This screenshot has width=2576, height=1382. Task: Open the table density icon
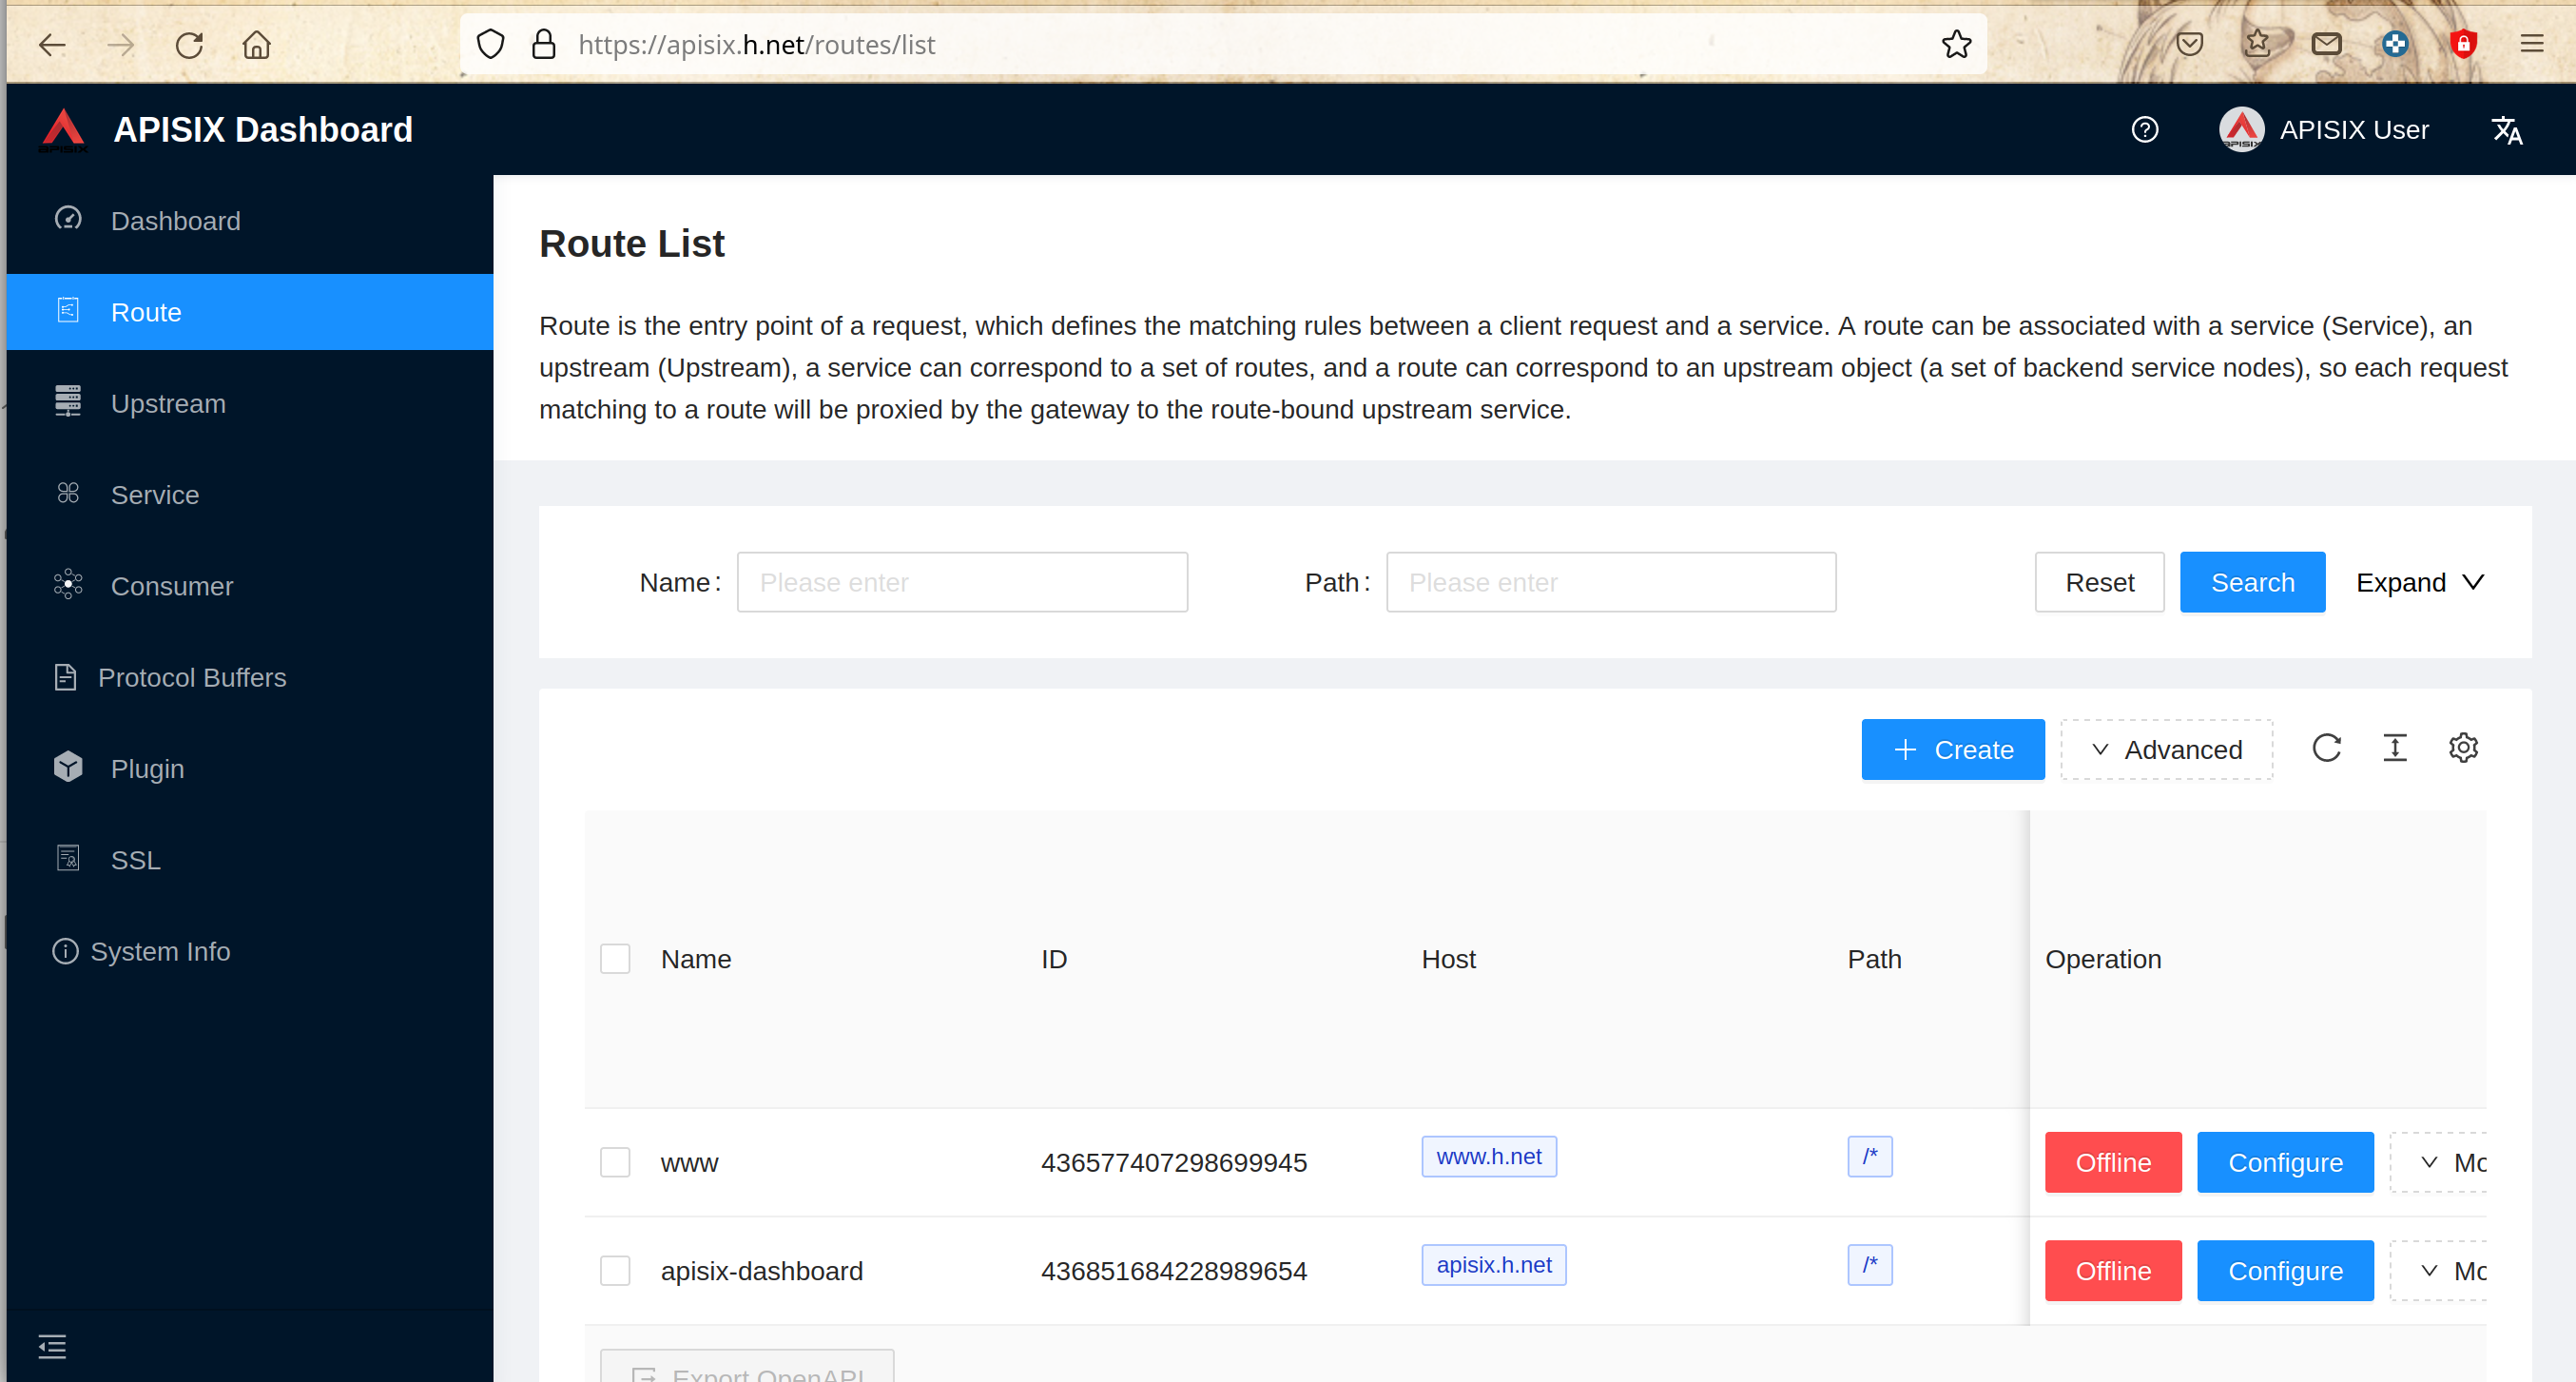[2394, 748]
